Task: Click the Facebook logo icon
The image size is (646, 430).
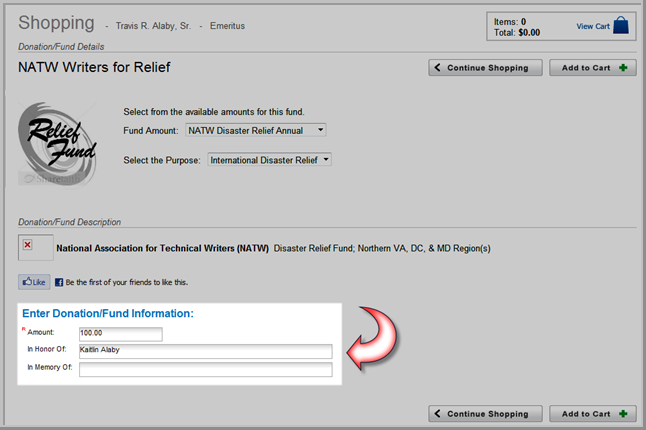Action: (59, 283)
